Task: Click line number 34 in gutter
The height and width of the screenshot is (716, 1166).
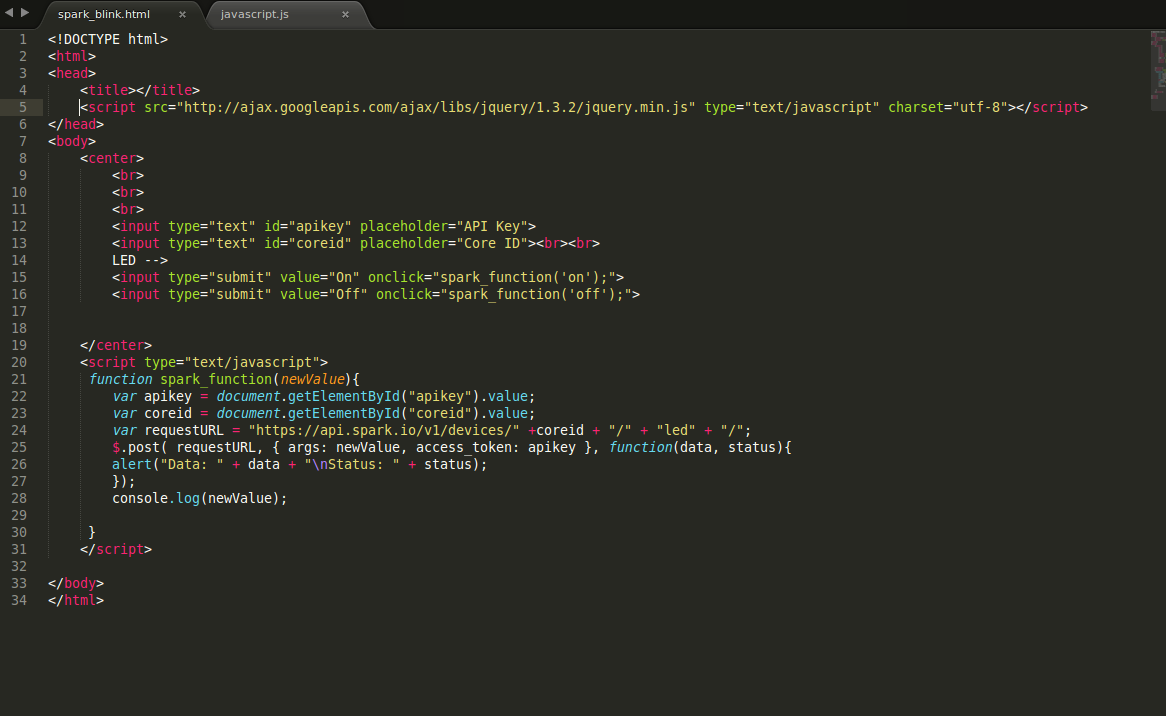Action: click(x=19, y=600)
